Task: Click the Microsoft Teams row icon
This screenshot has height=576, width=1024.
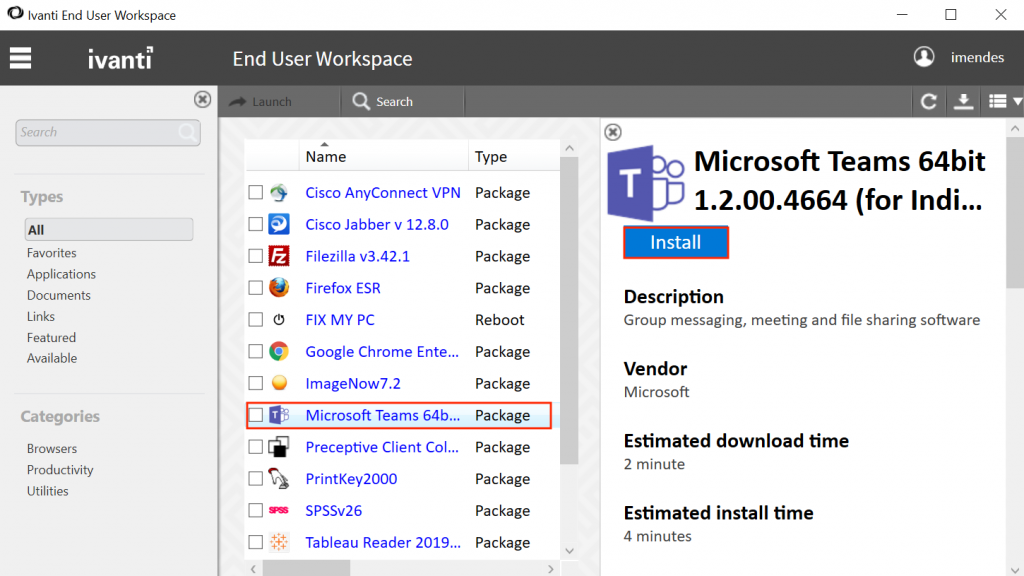Action: click(x=279, y=415)
